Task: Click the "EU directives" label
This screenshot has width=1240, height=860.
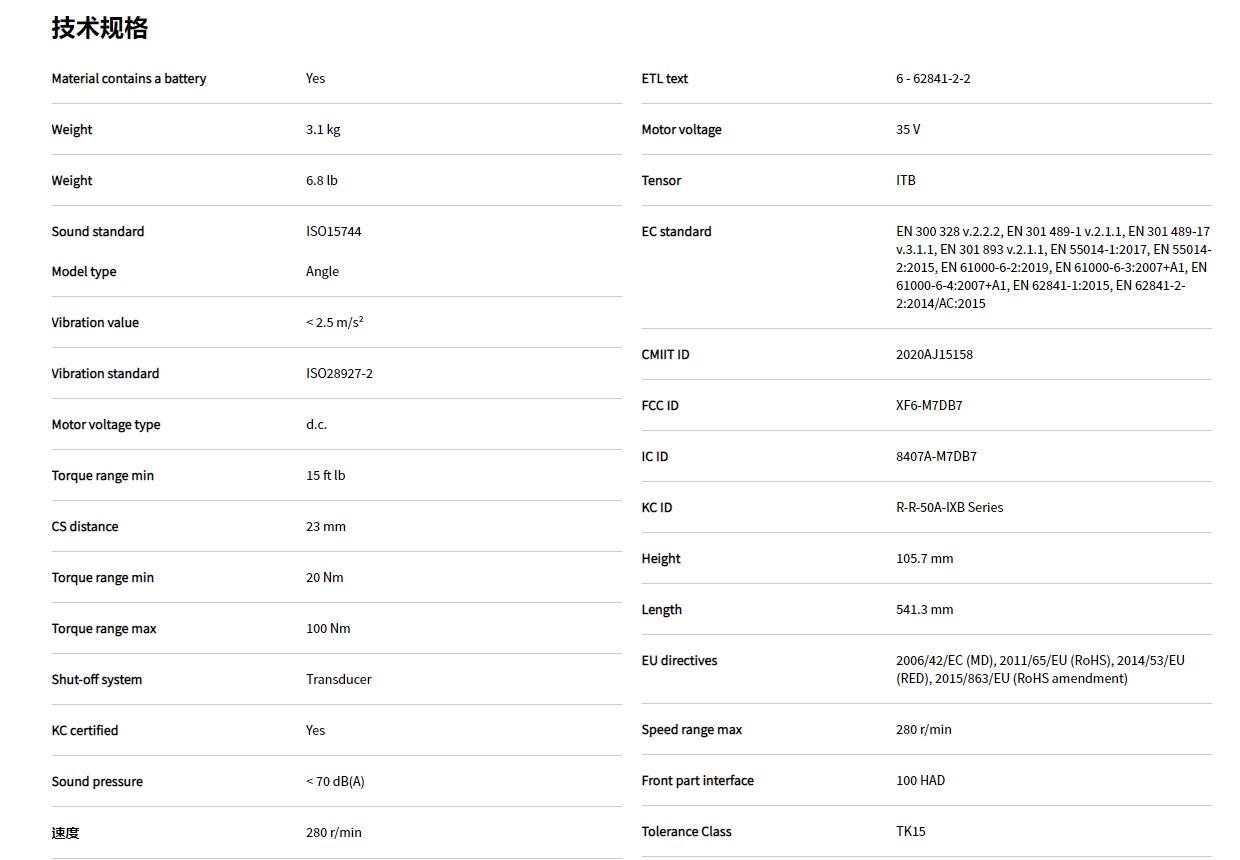Action: coord(680,661)
